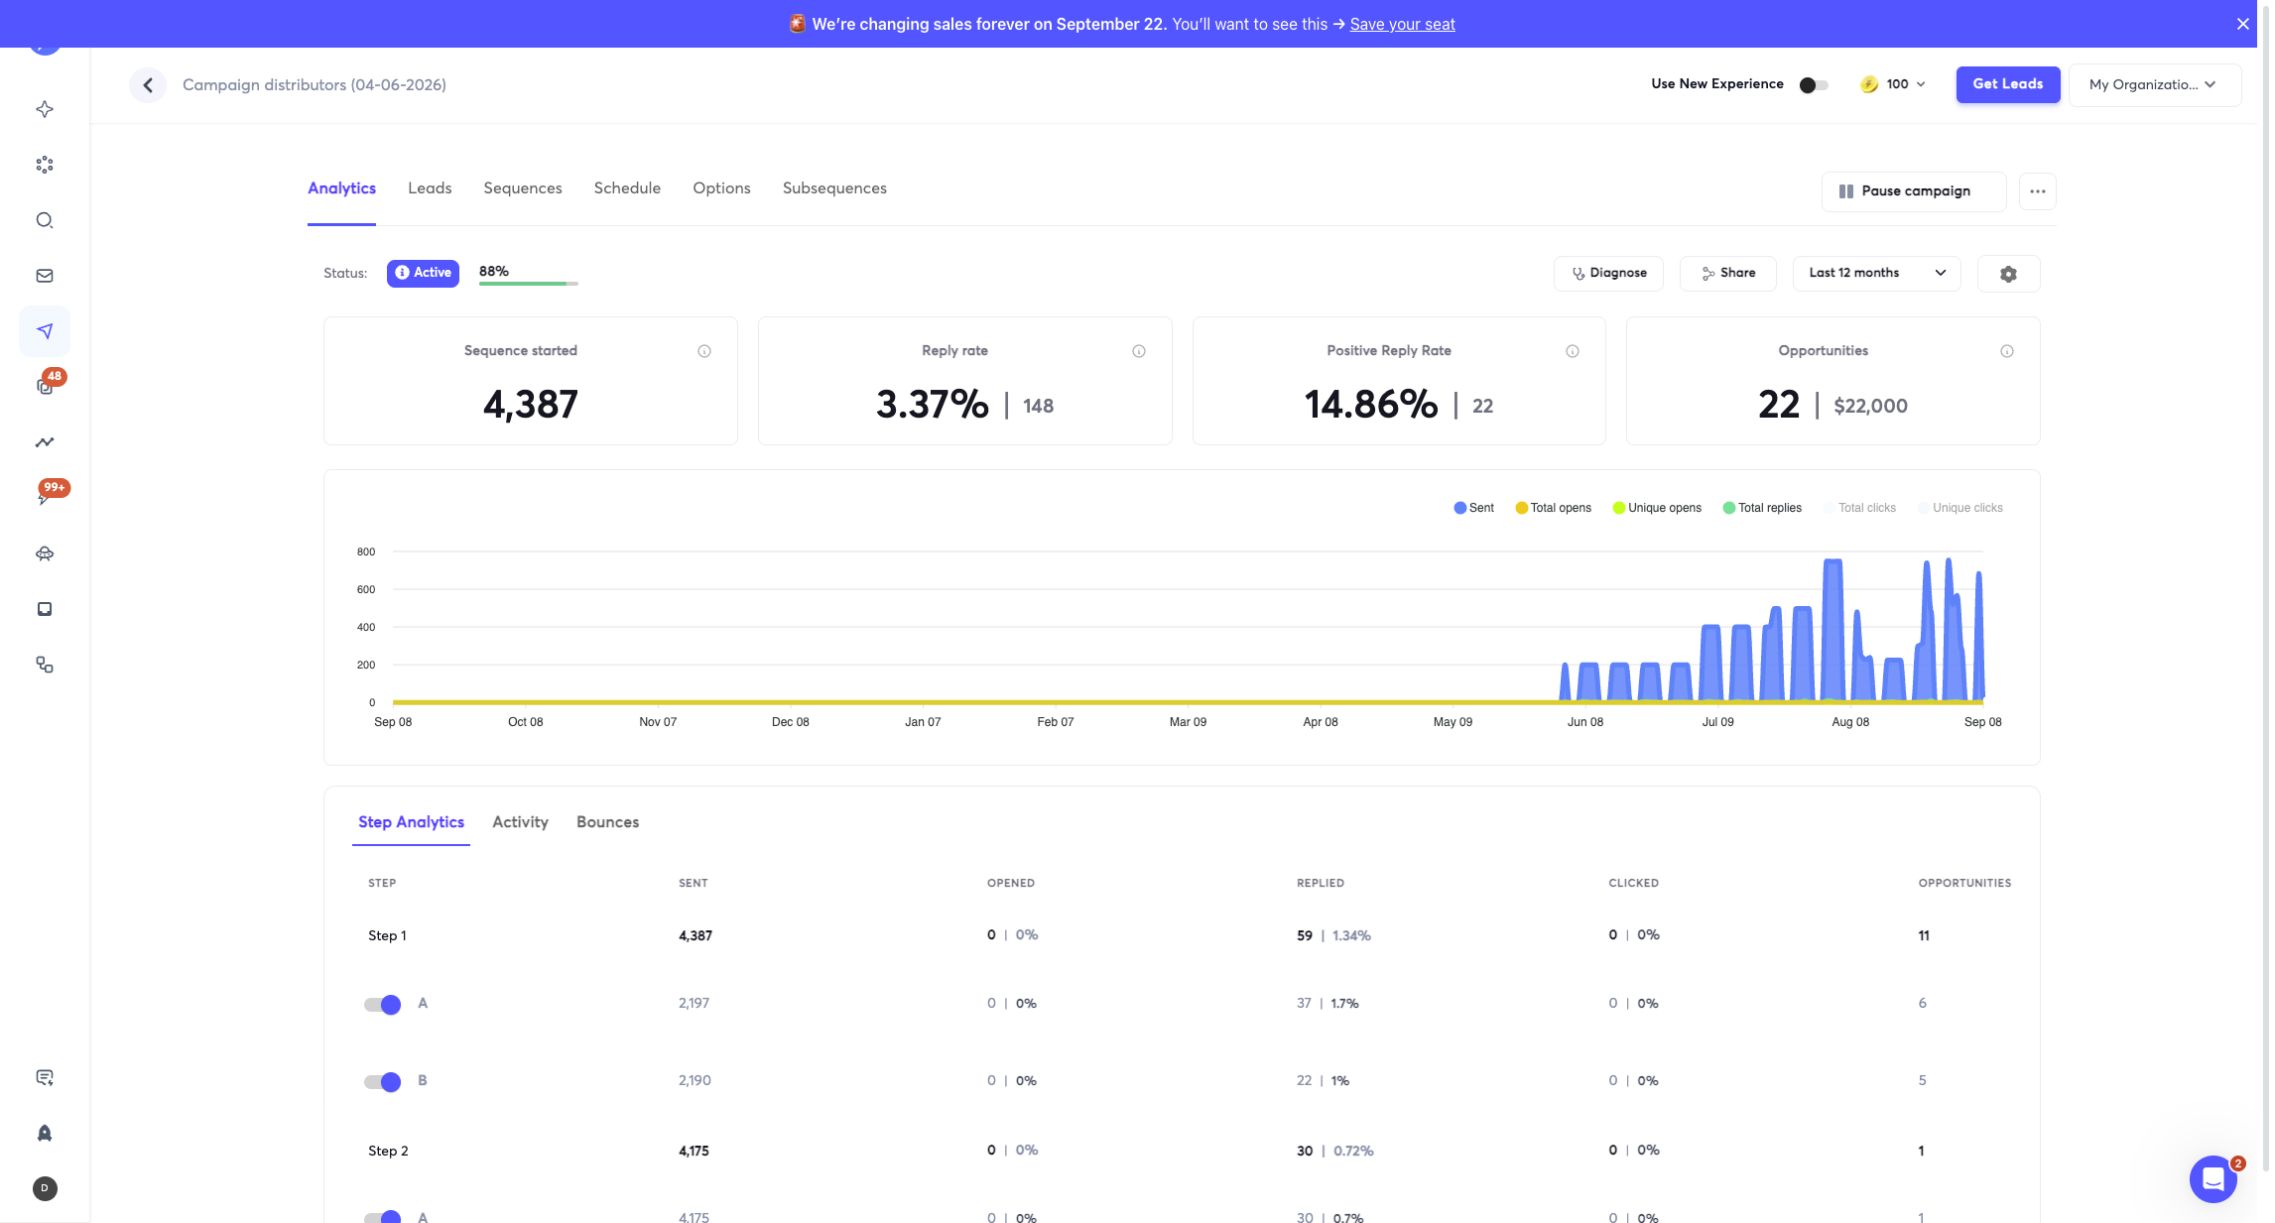Screen dimensions: 2275x1223
Task: Toggle Step 1 variant B switch
Action: click(382, 1081)
